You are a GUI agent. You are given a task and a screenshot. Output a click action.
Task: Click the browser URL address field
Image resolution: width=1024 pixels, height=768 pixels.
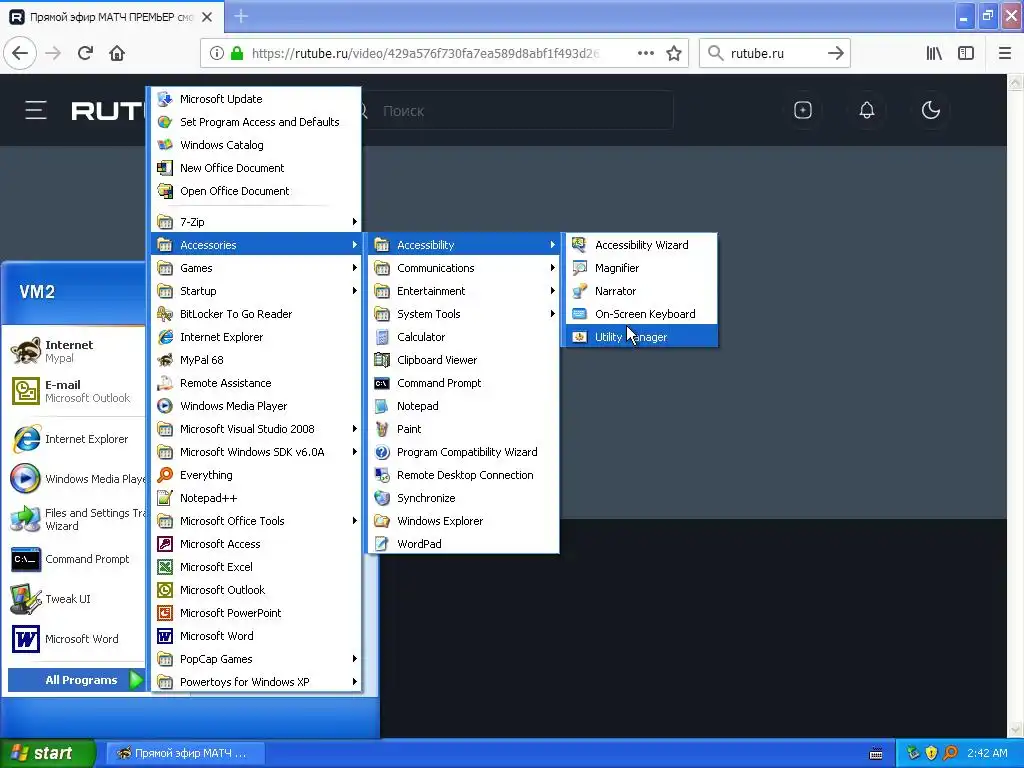click(425, 54)
